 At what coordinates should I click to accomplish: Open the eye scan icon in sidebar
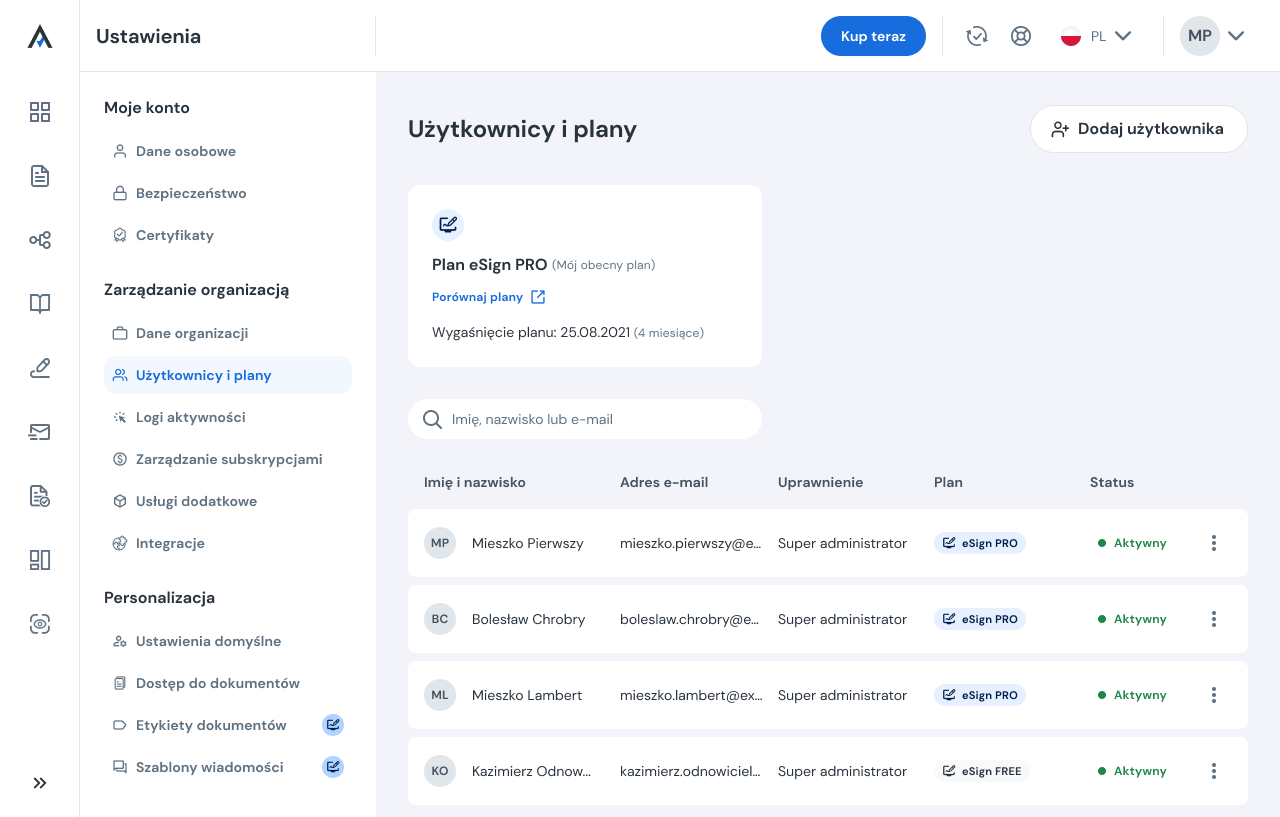pyautogui.click(x=40, y=624)
